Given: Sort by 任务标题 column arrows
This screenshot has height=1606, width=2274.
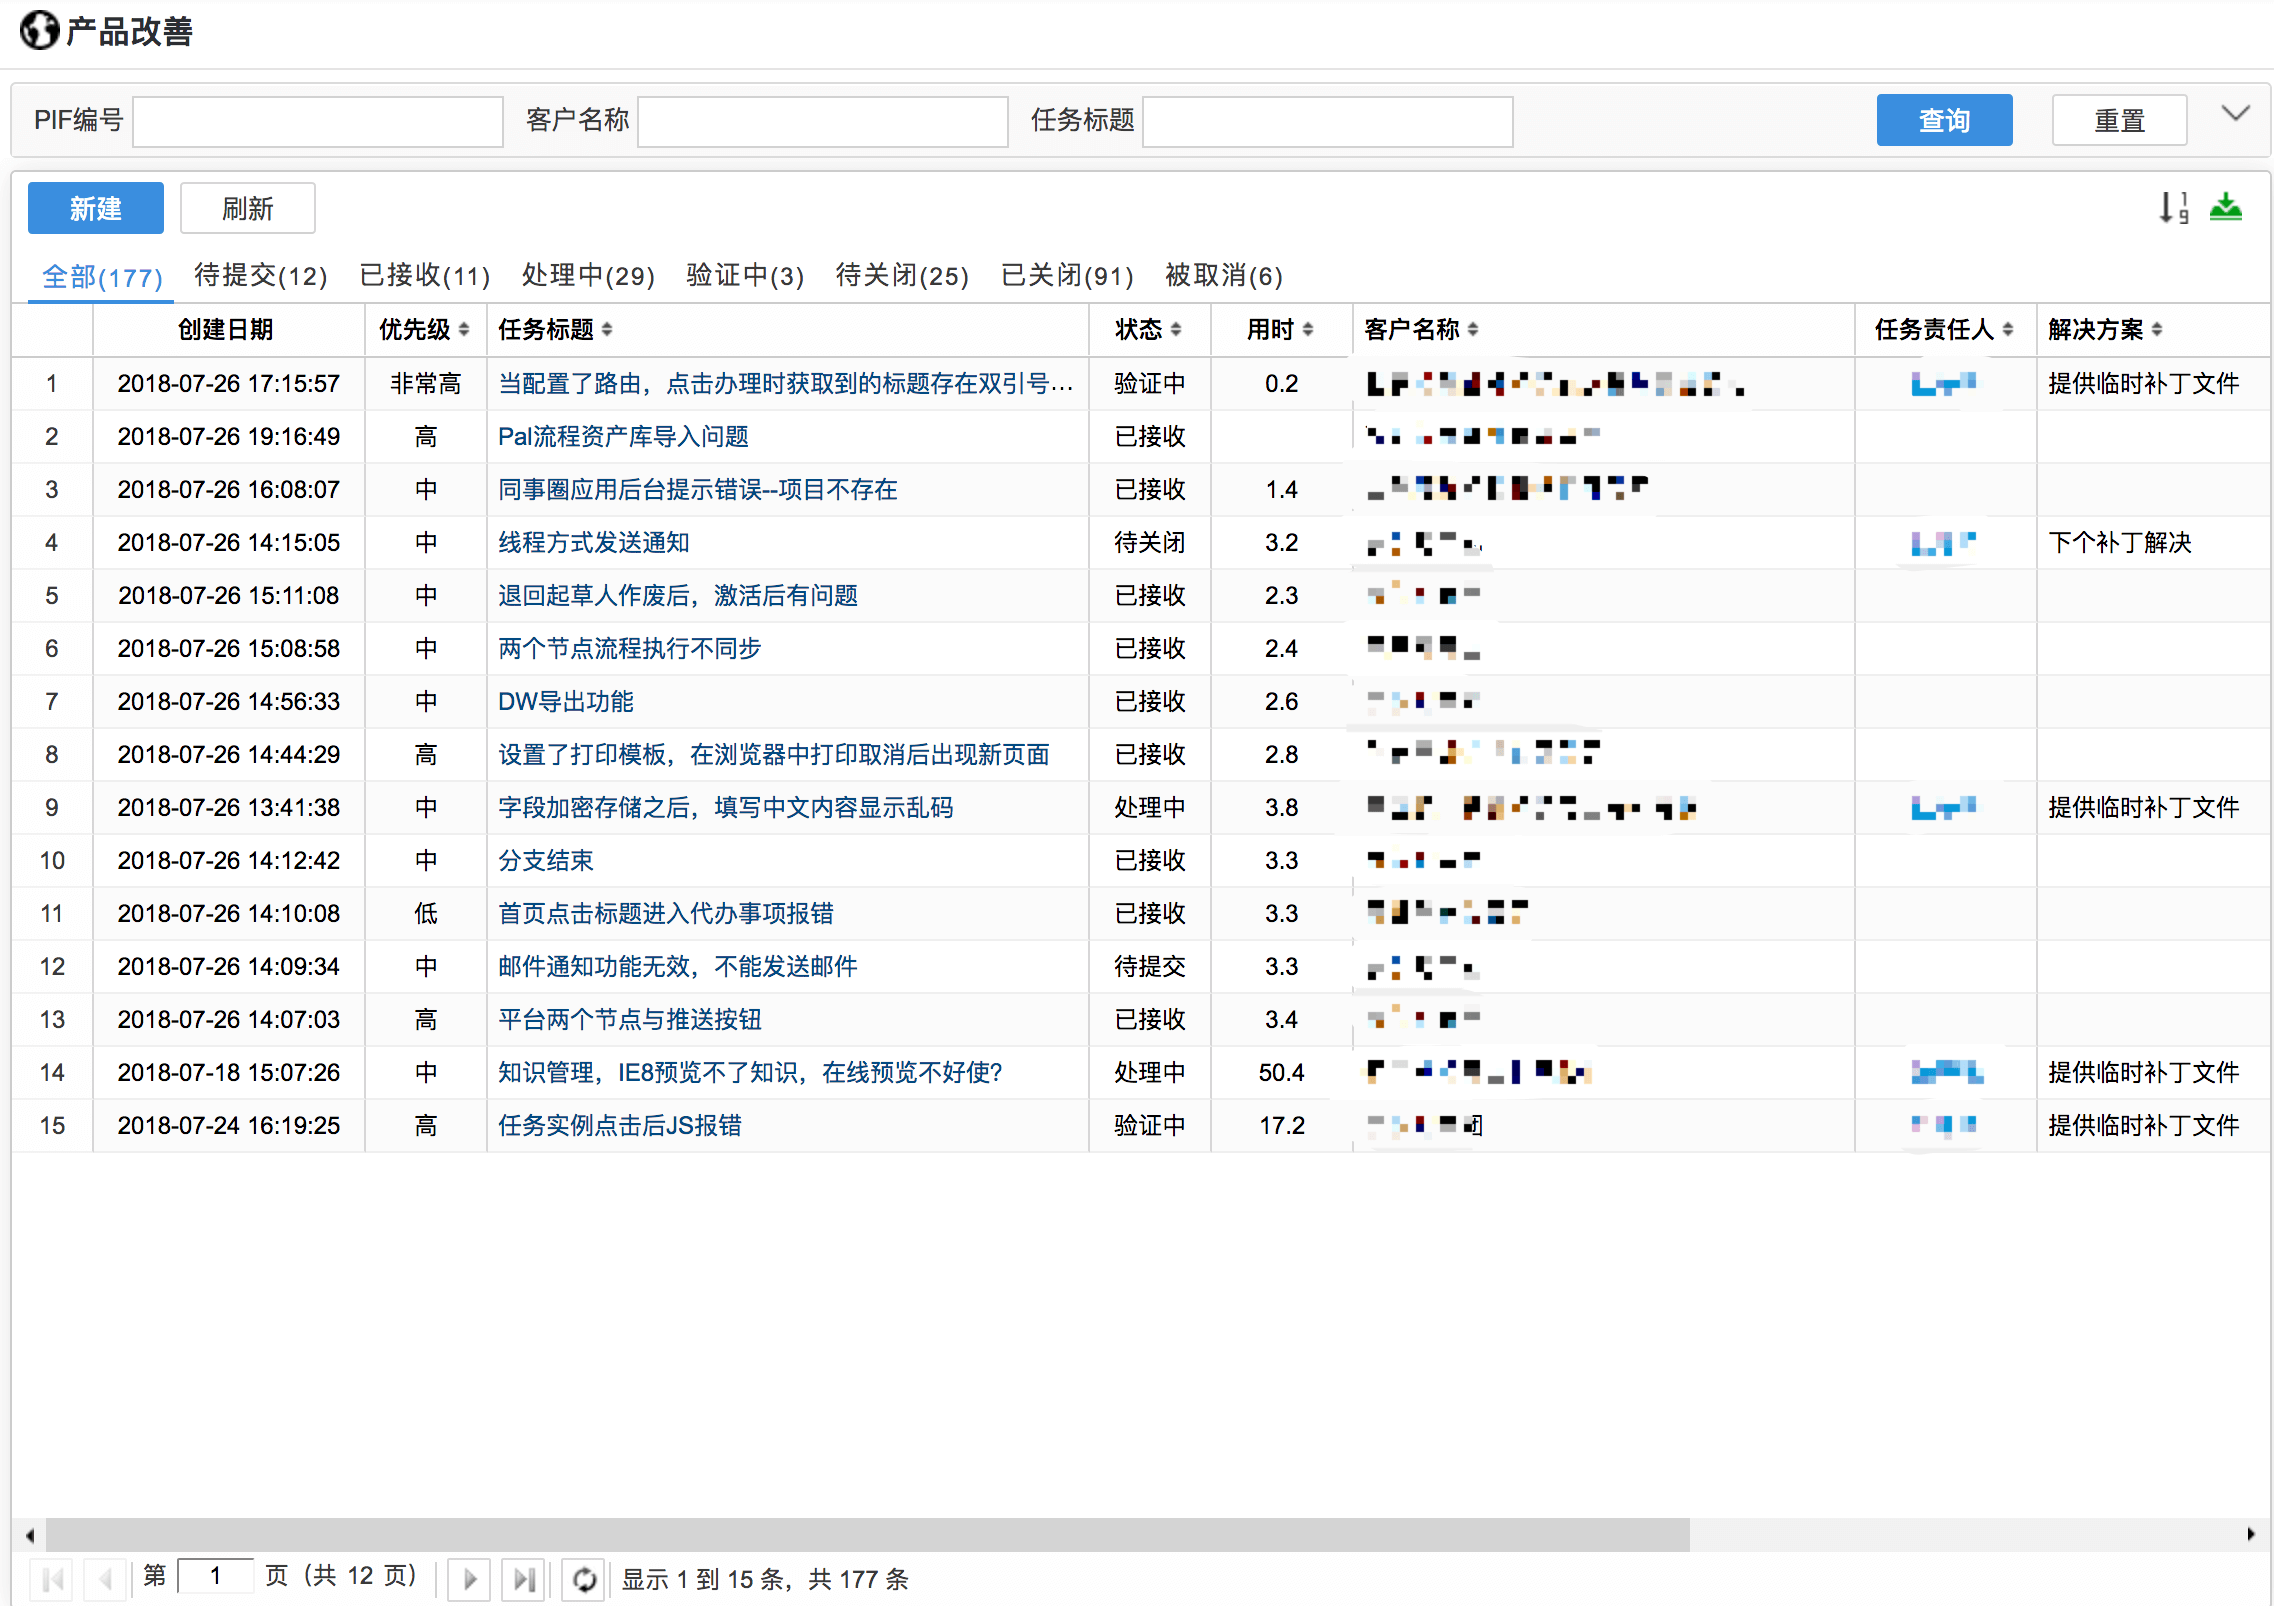Looking at the screenshot, I should [x=607, y=329].
